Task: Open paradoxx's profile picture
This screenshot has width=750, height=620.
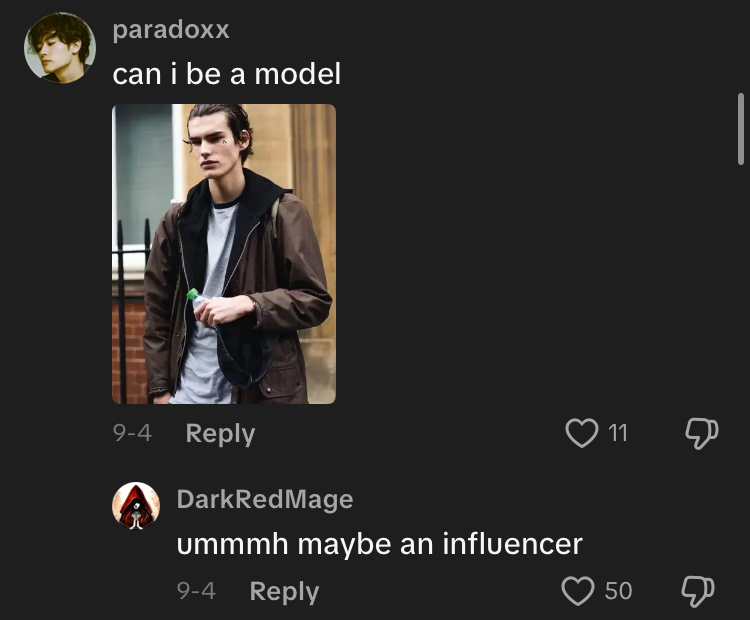Action: 60,48
